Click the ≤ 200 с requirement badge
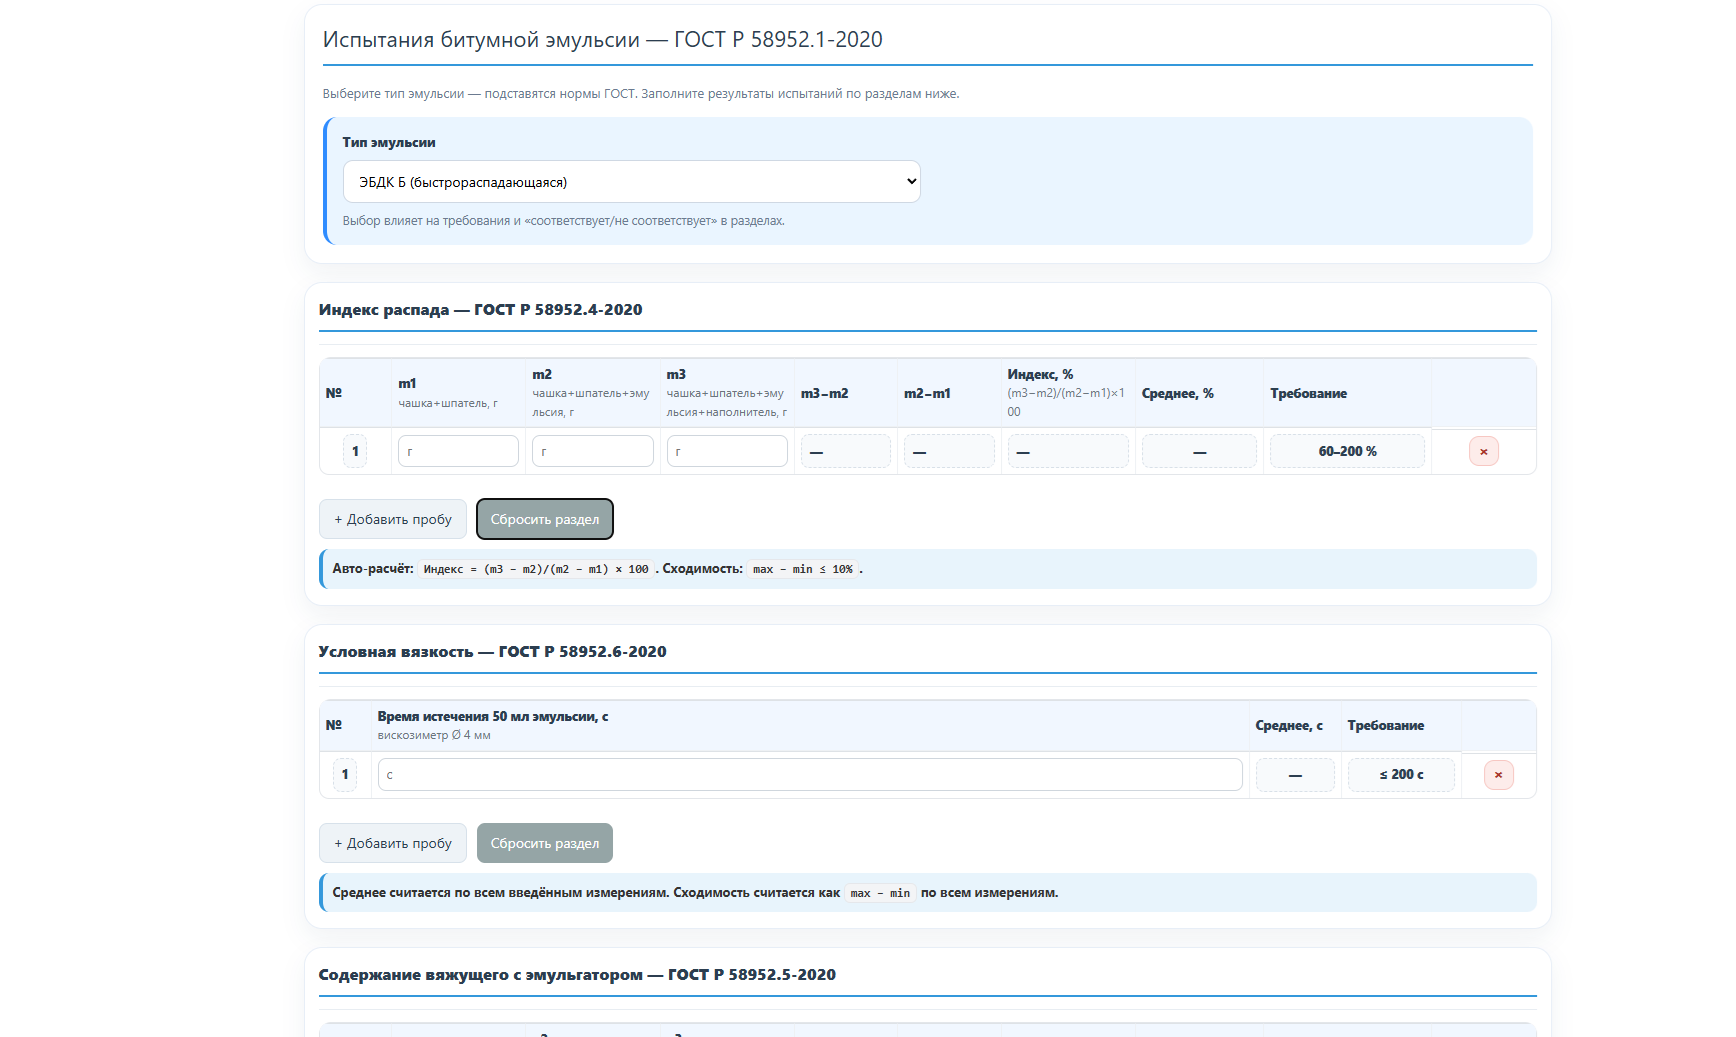The height and width of the screenshot is (1037, 1736). [1400, 775]
